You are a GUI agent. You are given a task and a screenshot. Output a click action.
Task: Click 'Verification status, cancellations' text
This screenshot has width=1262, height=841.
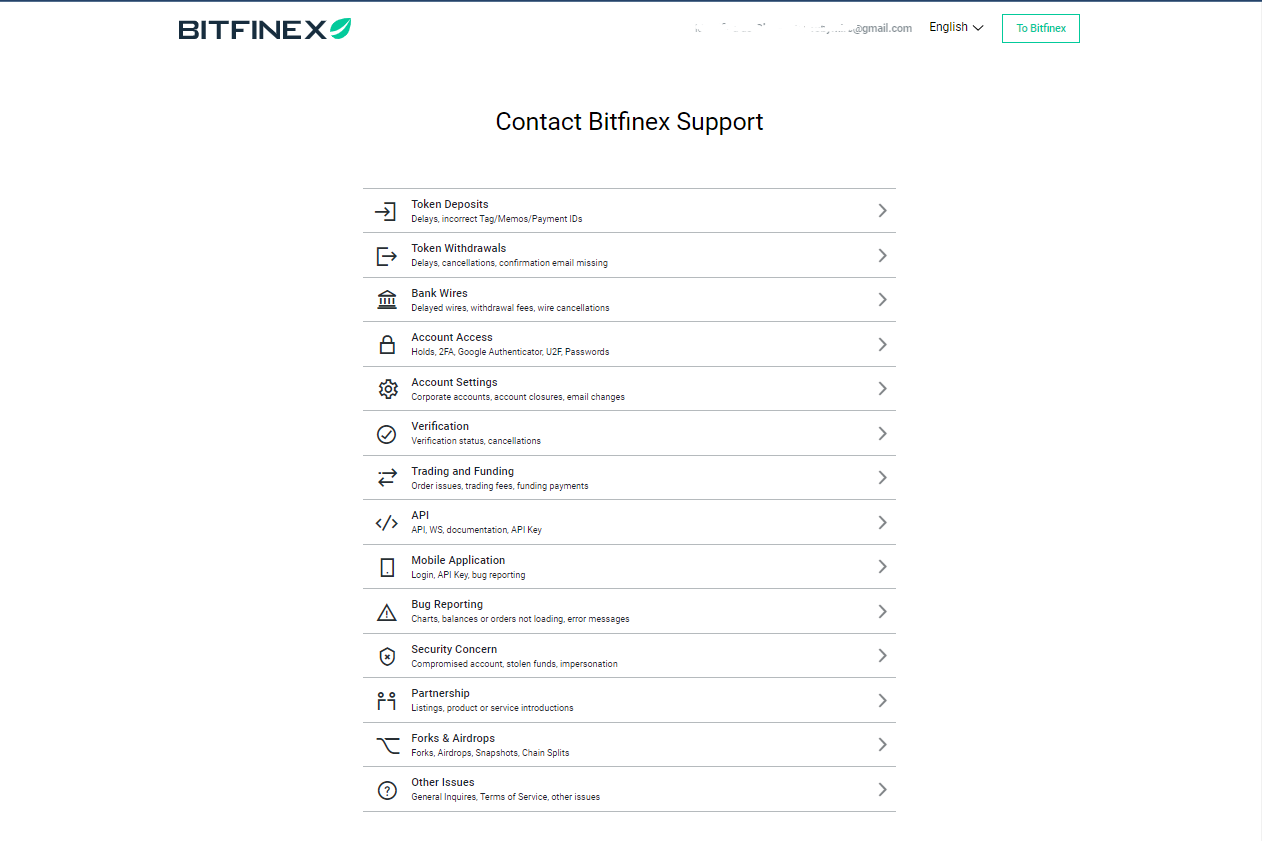(x=476, y=441)
